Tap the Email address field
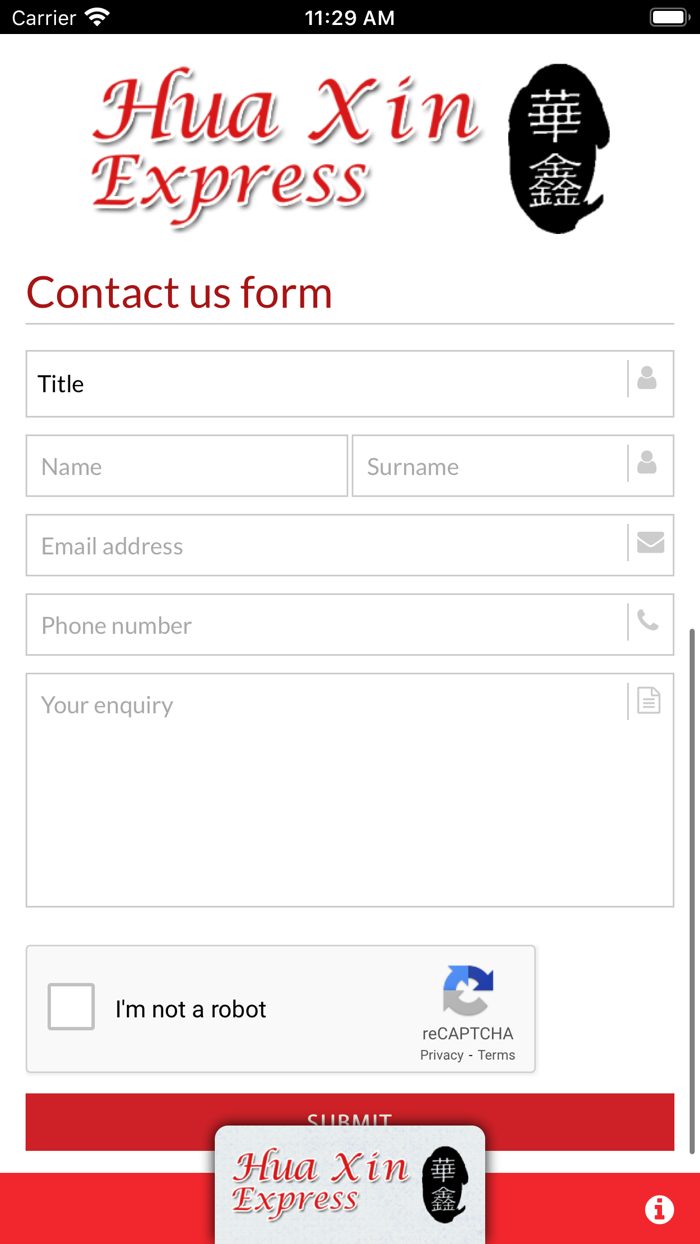Viewport: 700px width, 1244px height. pos(325,546)
